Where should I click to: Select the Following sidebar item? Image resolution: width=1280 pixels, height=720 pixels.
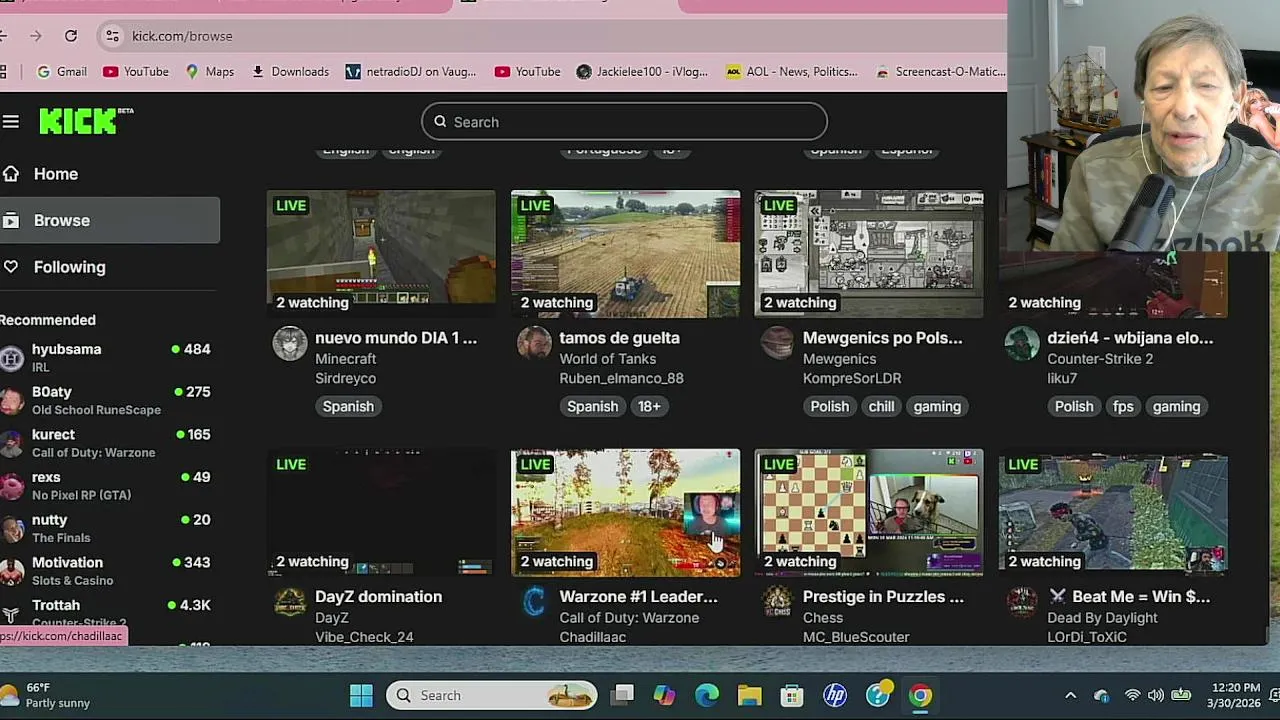point(110,267)
